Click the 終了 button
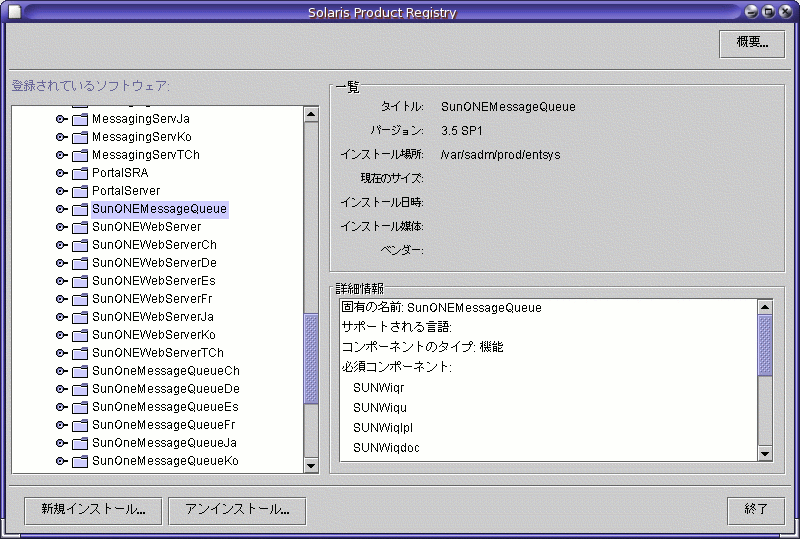This screenshot has height=539, width=800. 756,510
